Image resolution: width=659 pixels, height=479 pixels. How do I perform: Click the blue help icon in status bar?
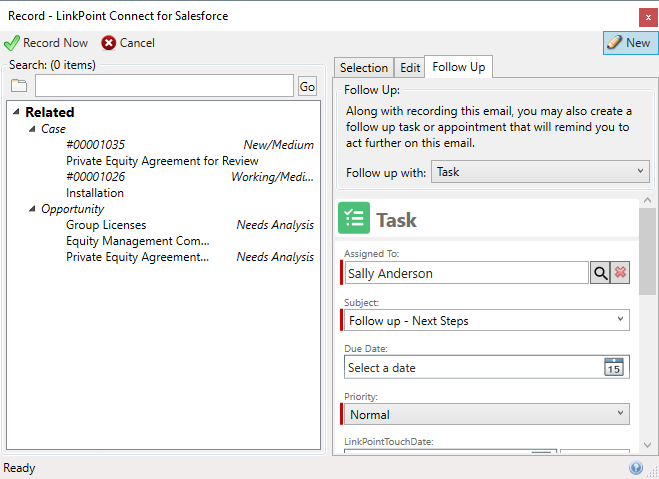click(635, 467)
